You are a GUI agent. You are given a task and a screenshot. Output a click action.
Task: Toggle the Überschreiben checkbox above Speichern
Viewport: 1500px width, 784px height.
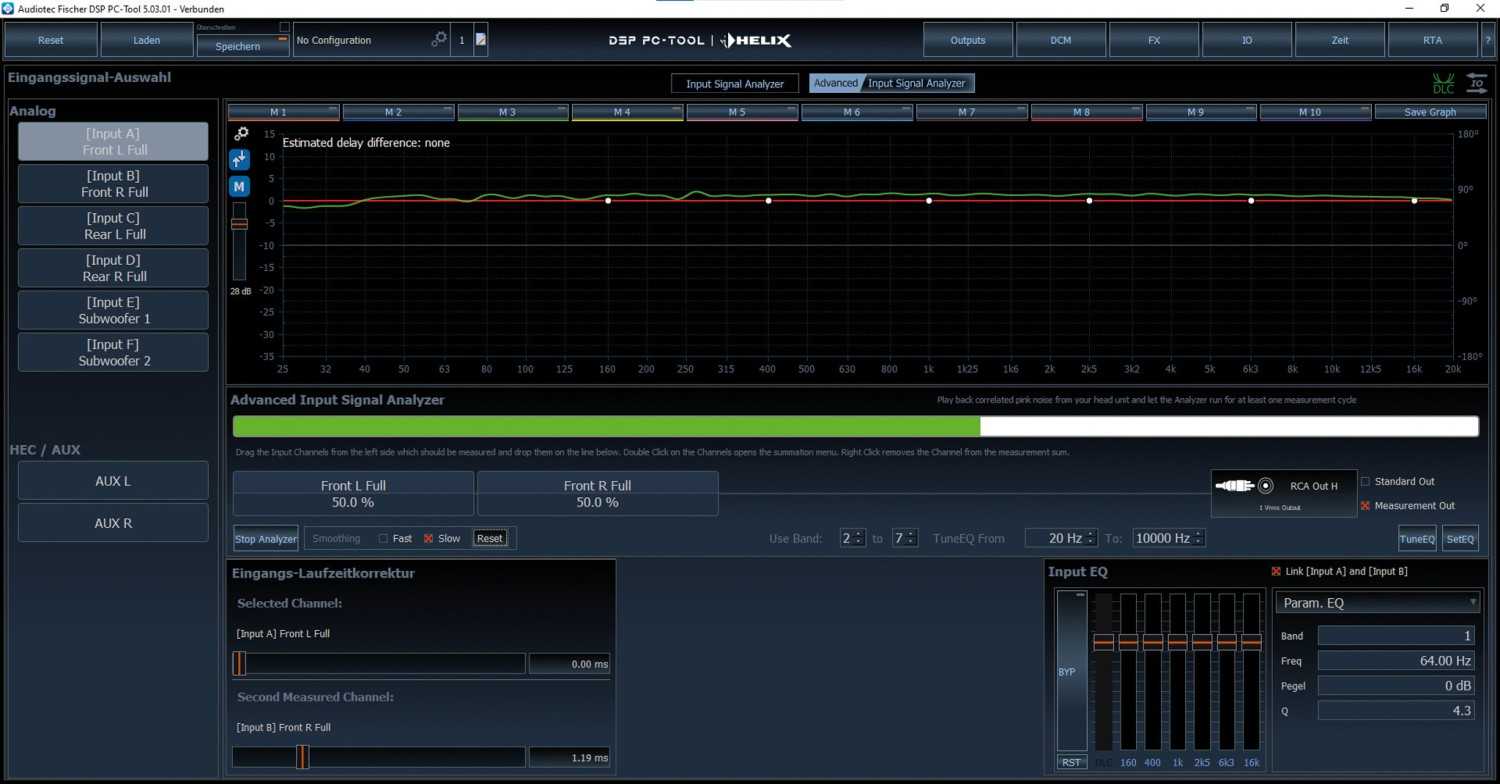point(284,27)
